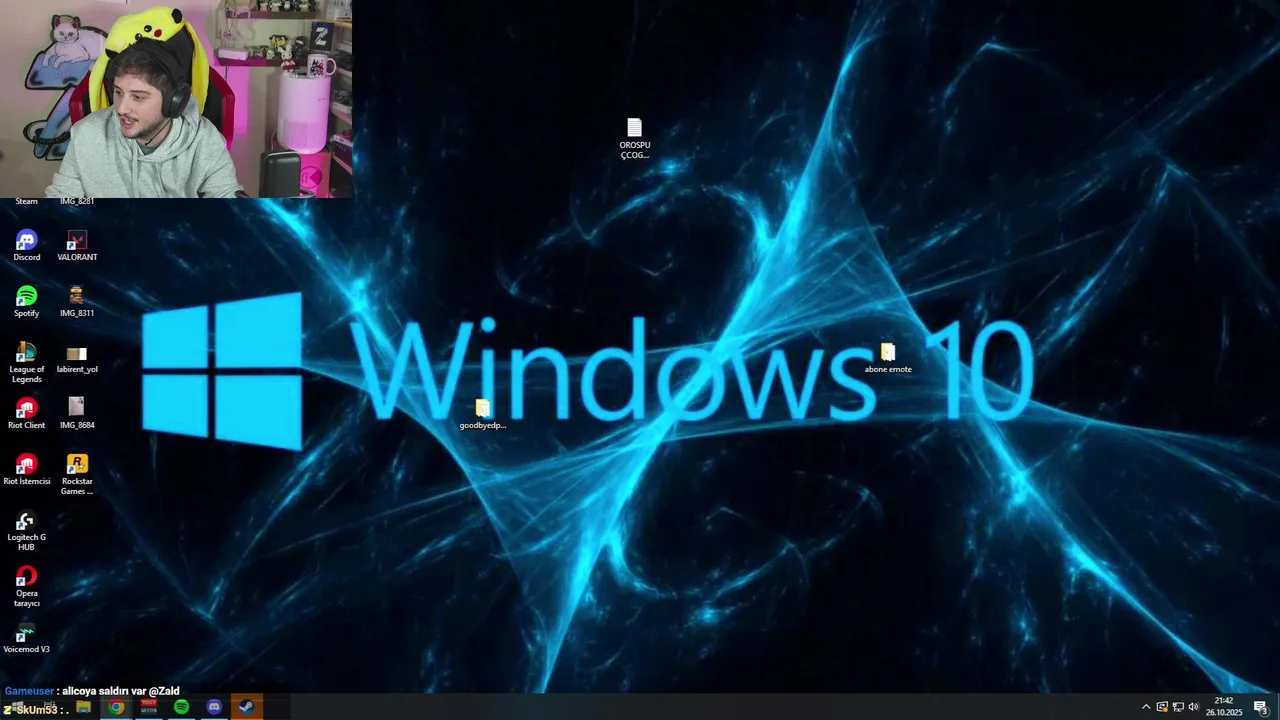
Task: Switch to Steam in the taskbar
Action: (246, 707)
